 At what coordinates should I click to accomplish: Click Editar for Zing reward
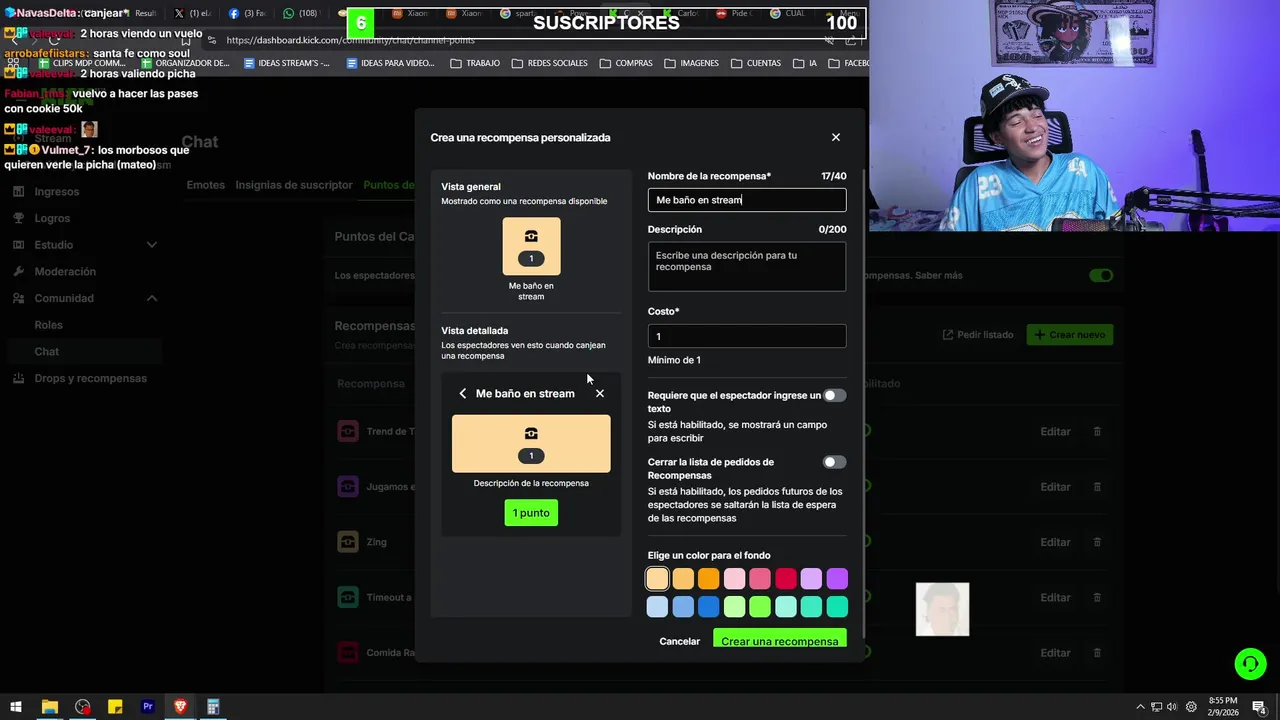pyautogui.click(x=1055, y=542)
